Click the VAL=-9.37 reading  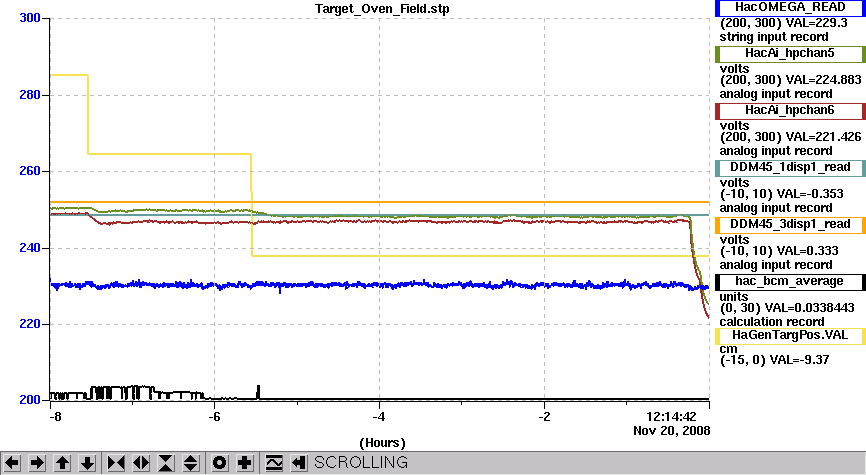point(802,360)
